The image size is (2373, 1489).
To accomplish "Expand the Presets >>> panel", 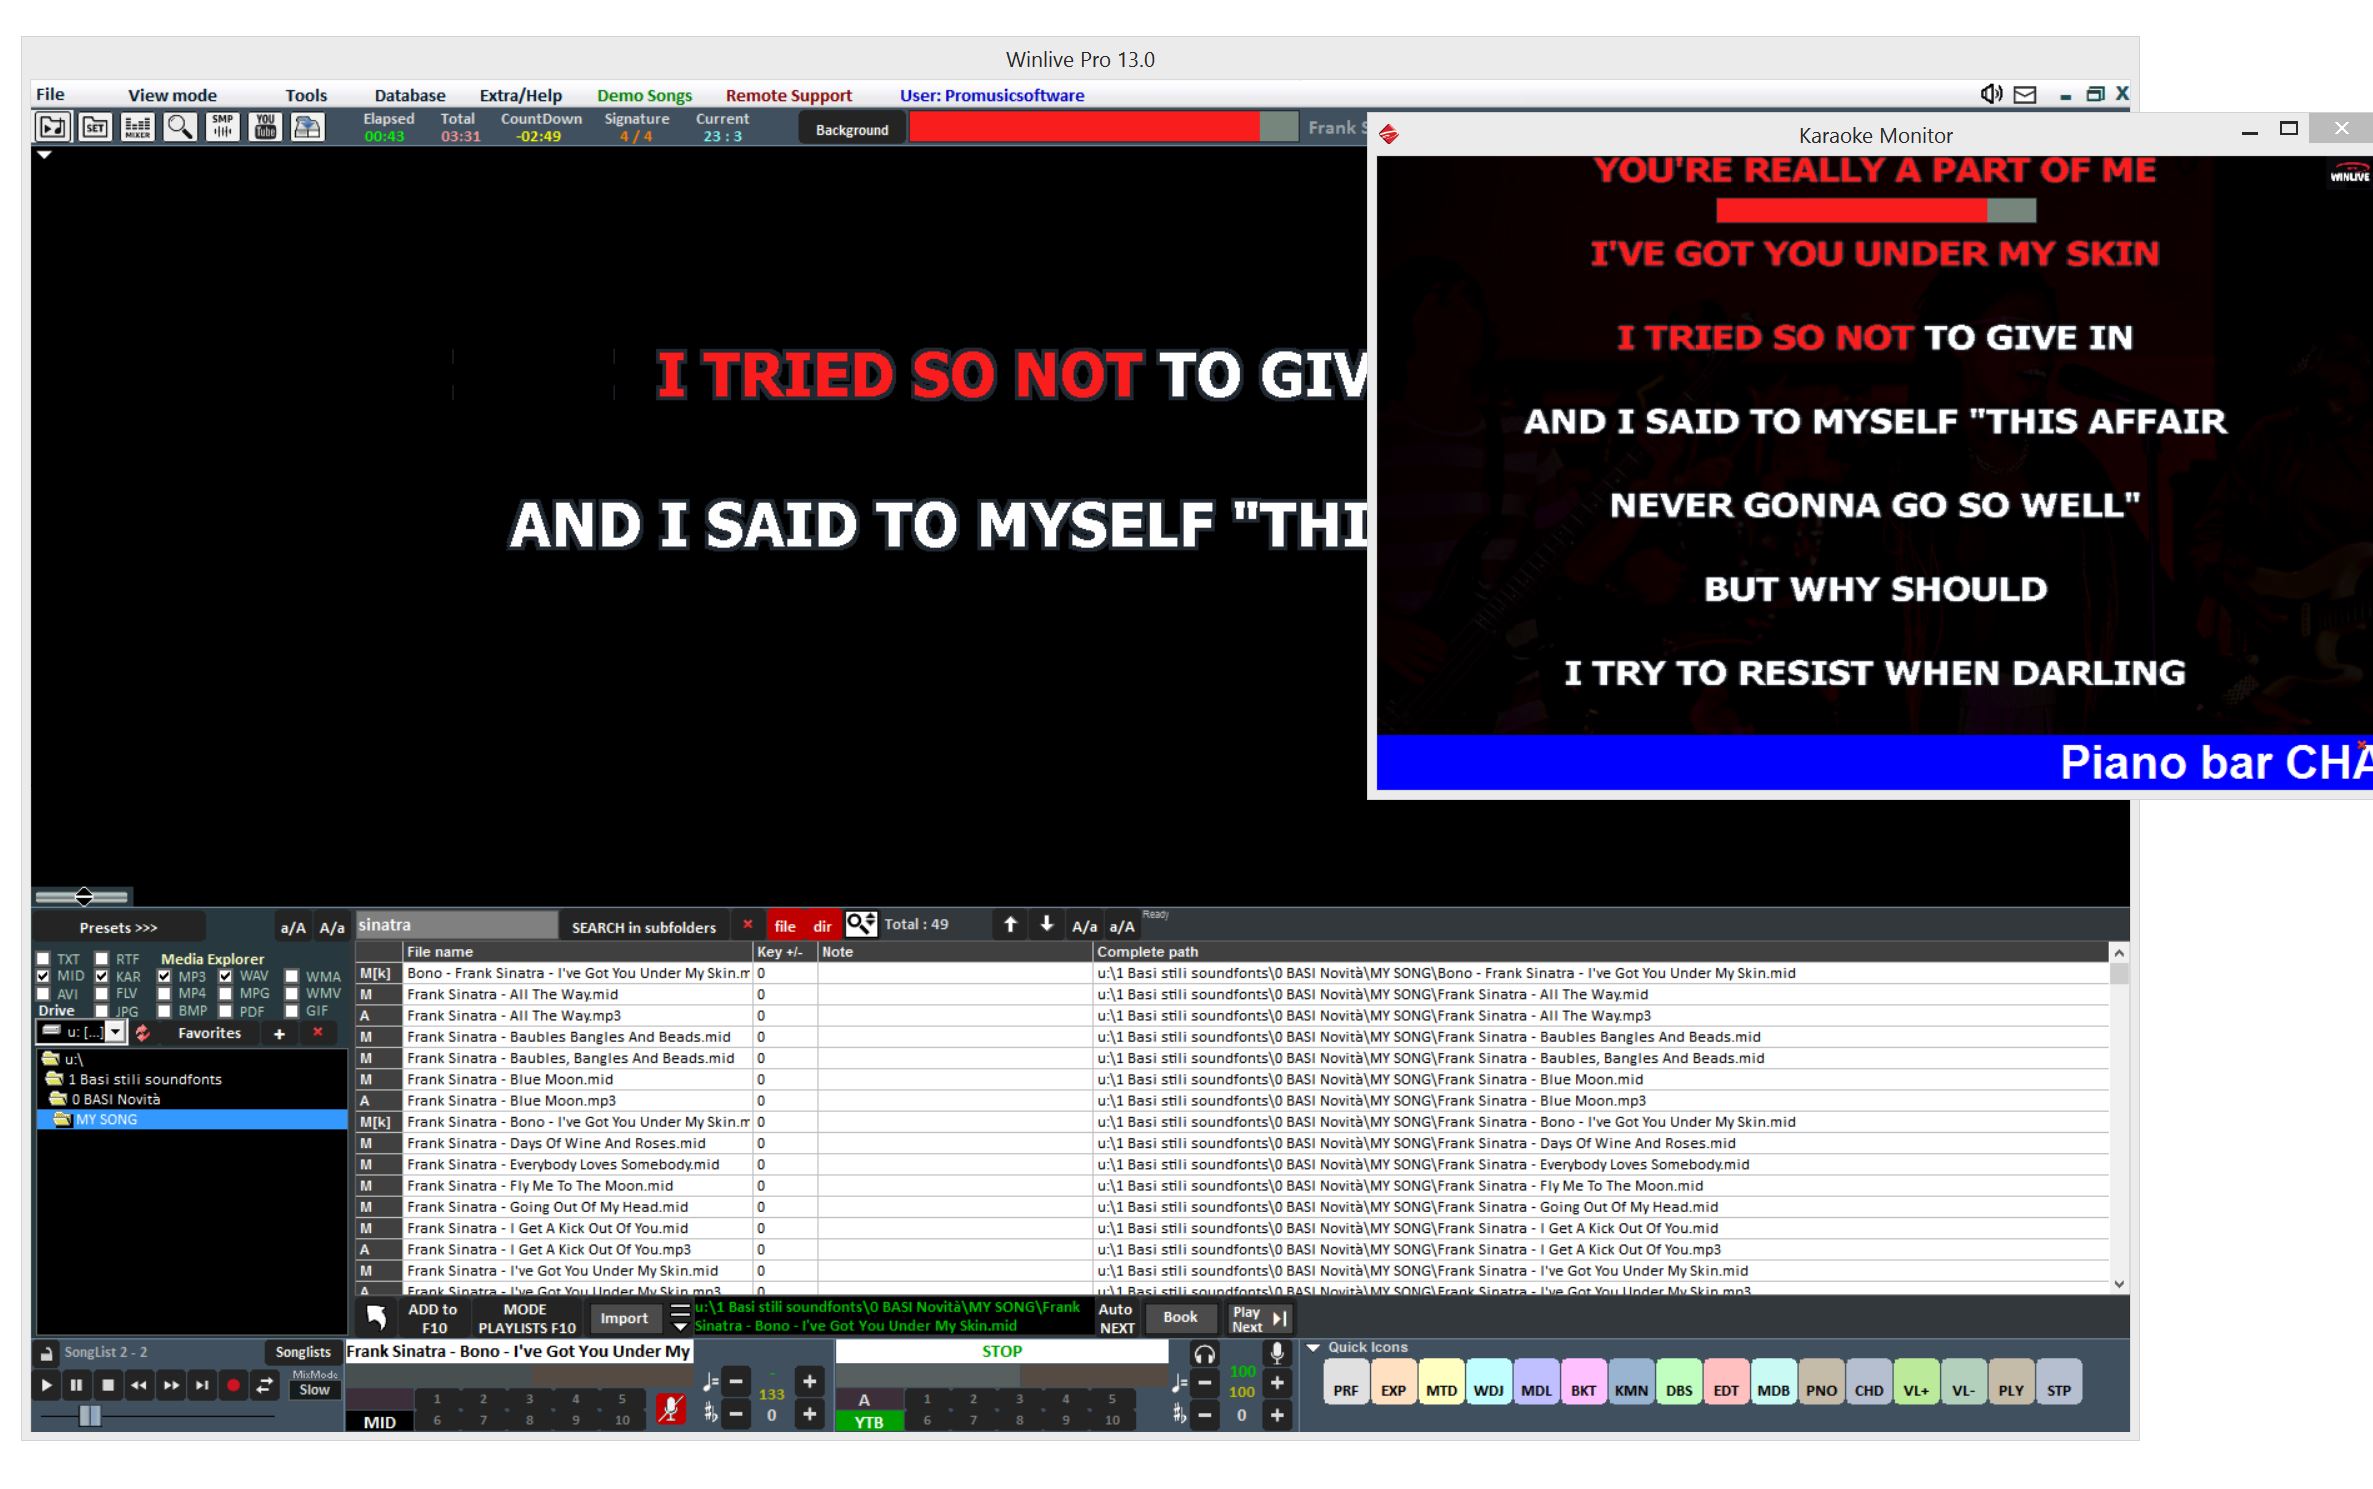I will (x=118, y=927).
